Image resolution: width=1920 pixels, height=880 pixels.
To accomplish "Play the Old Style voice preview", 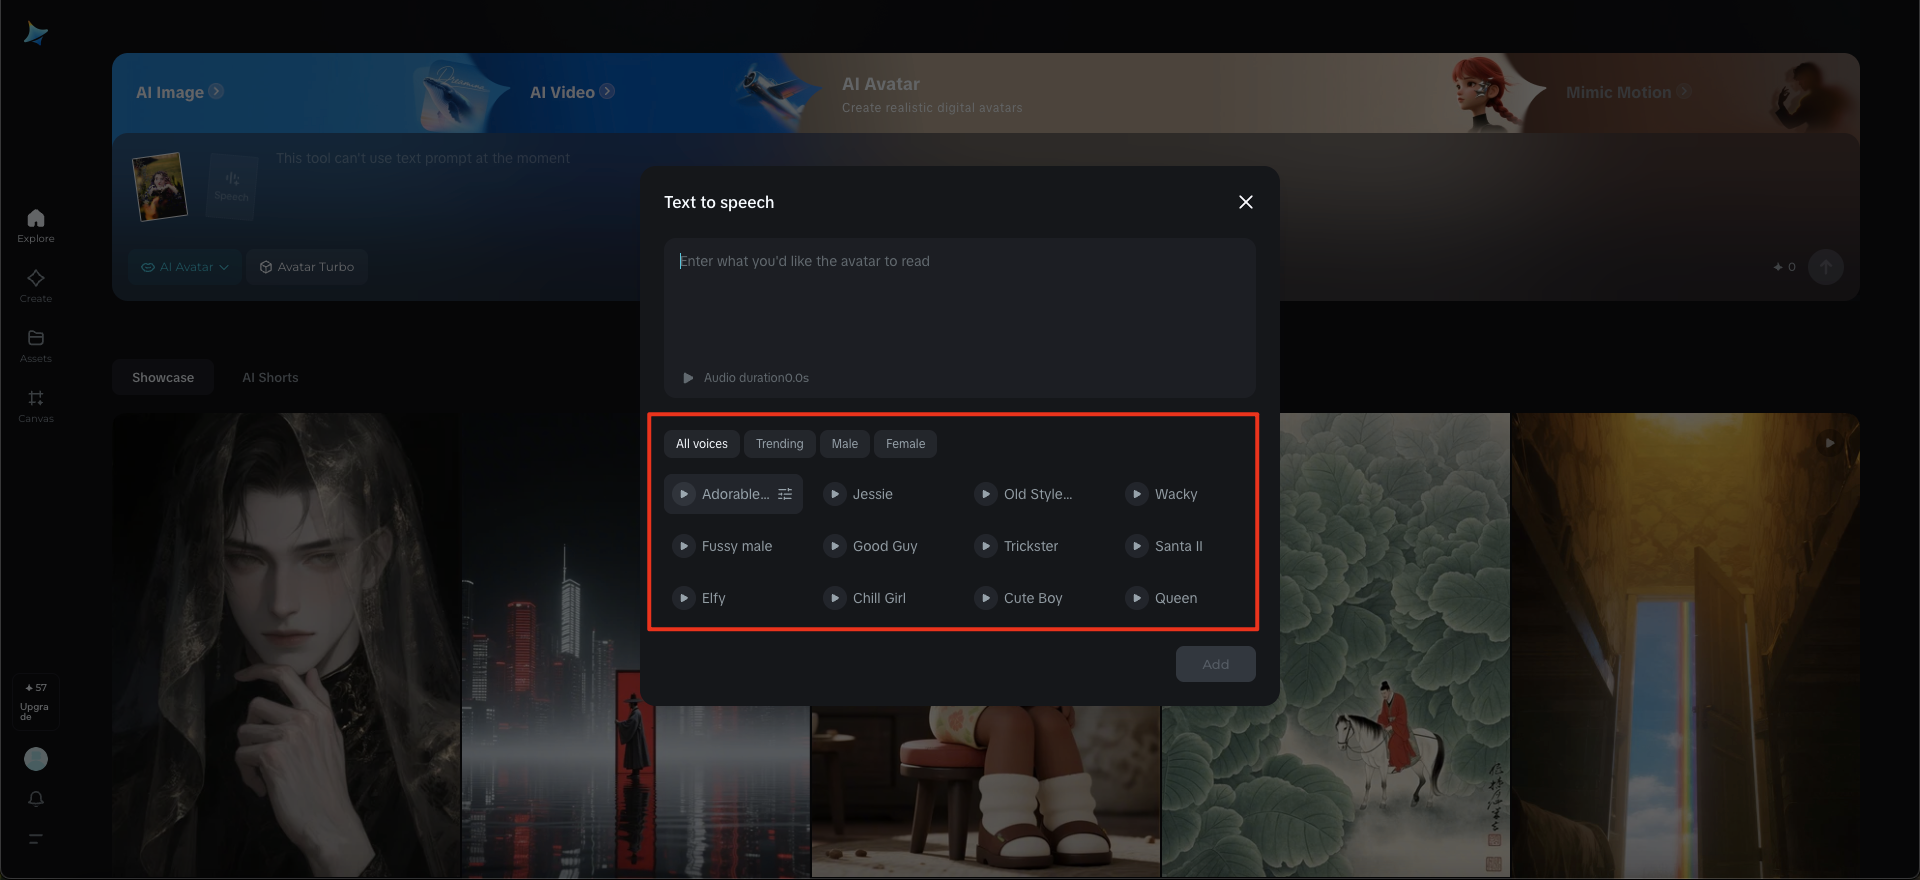I will click(x=986, y=494).
